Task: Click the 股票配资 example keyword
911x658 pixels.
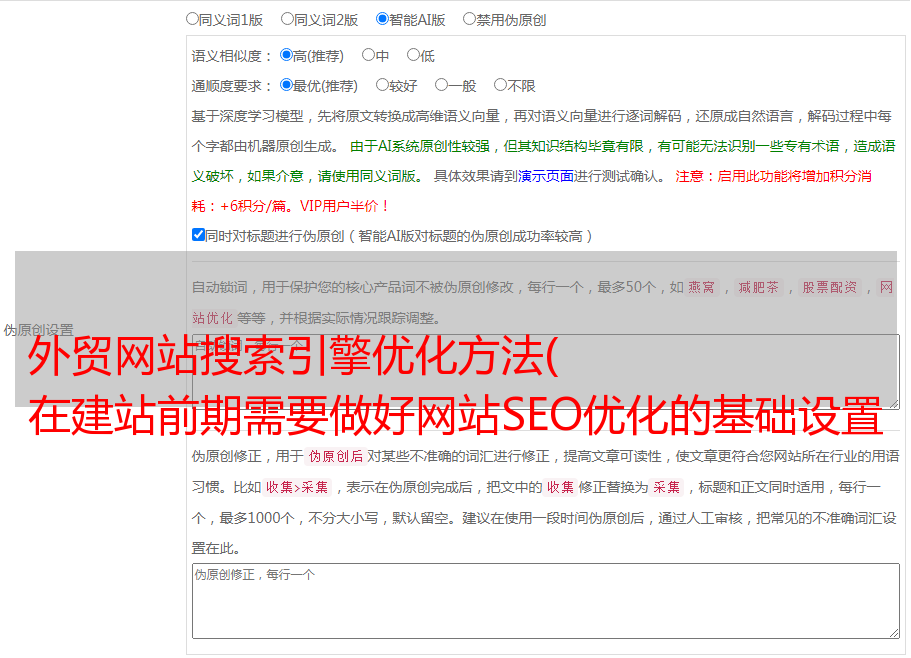Action: click(x=830, y=287)
